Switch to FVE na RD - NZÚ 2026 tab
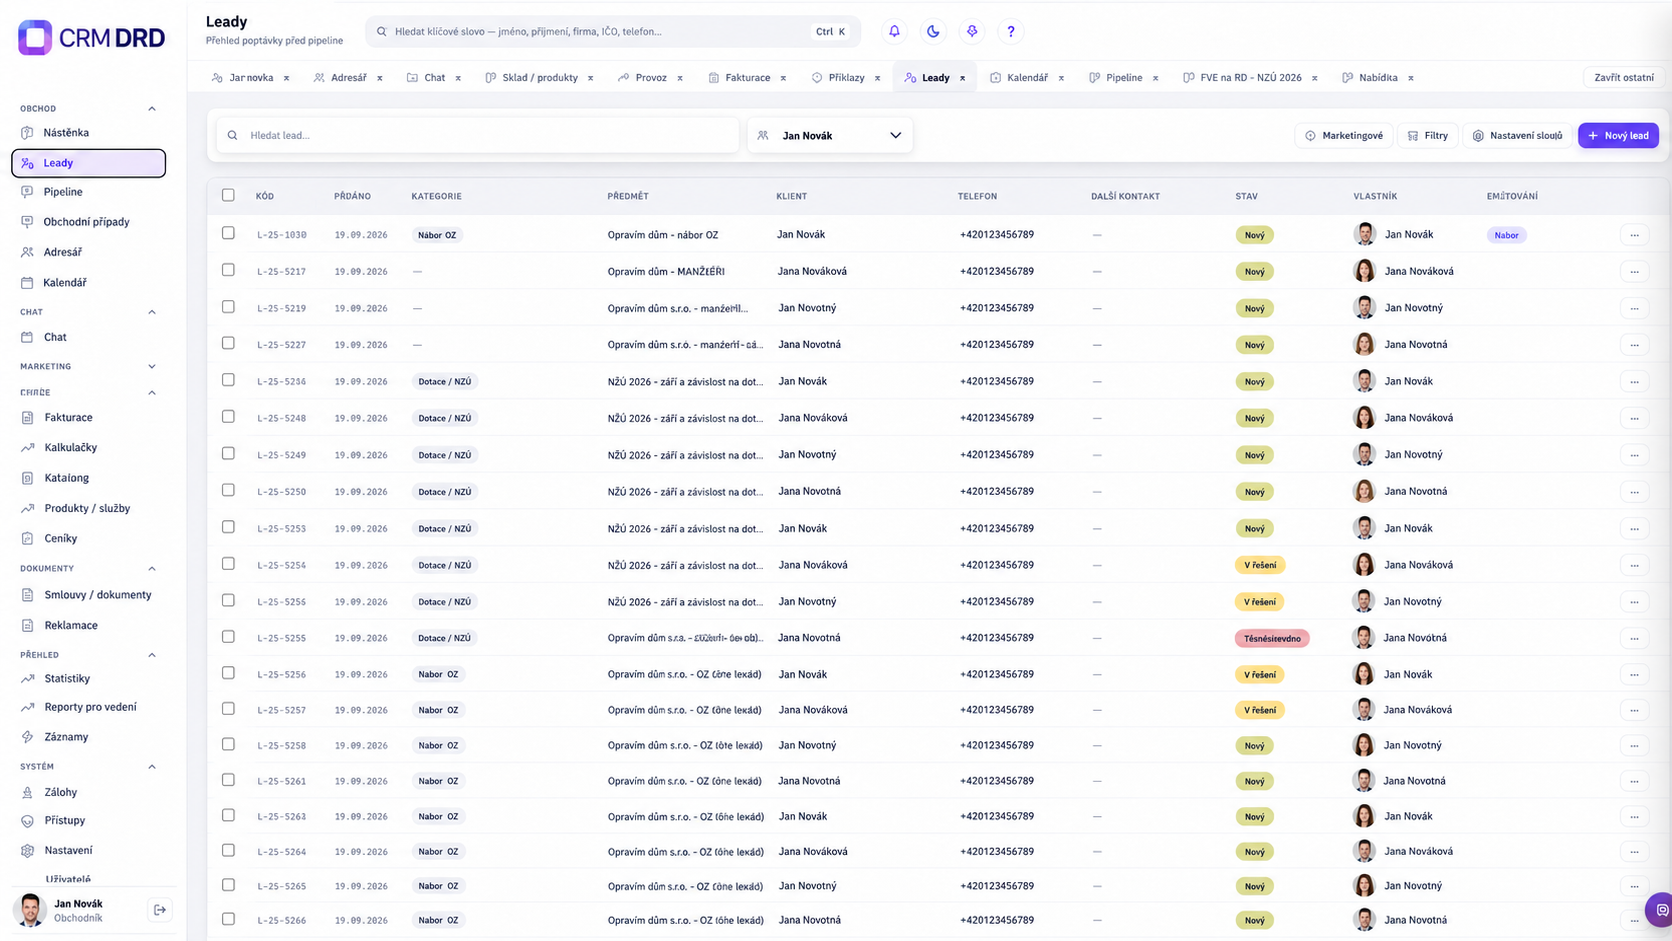Image resolution: width=1672 pixels, height=941 pixels. [1250, 77]
